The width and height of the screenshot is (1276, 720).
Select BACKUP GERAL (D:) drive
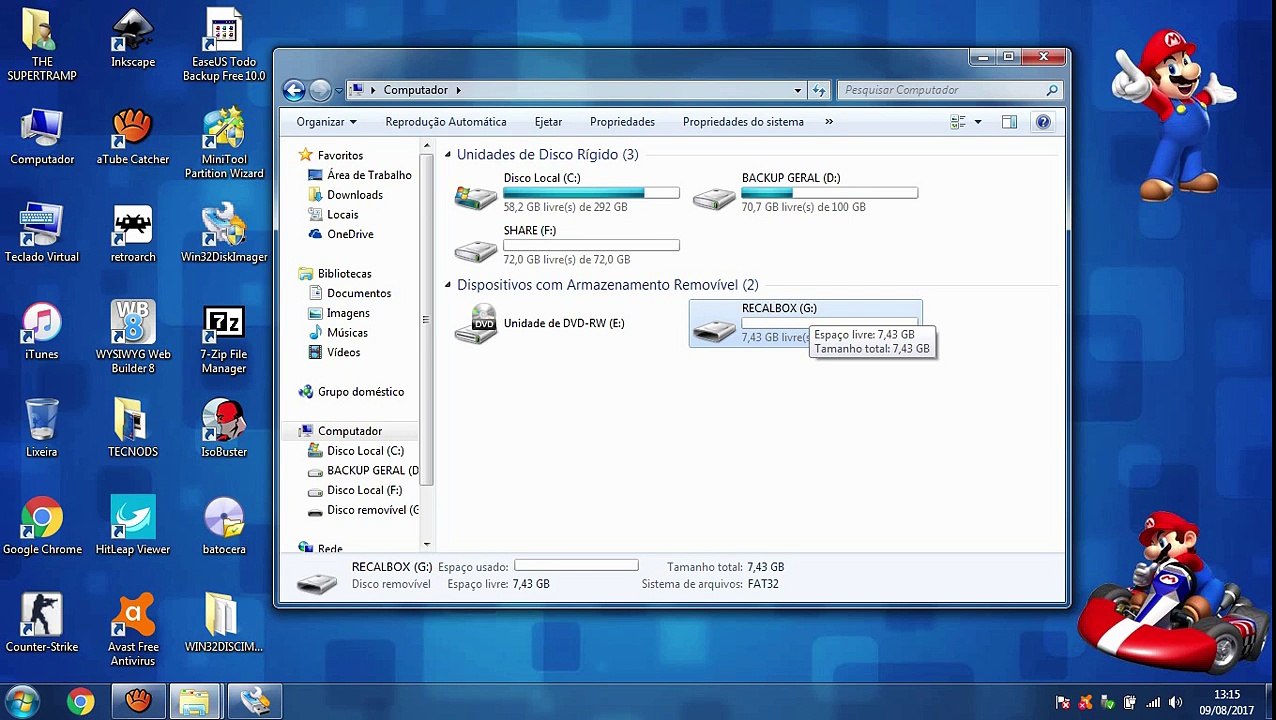[x=805, y=192]
